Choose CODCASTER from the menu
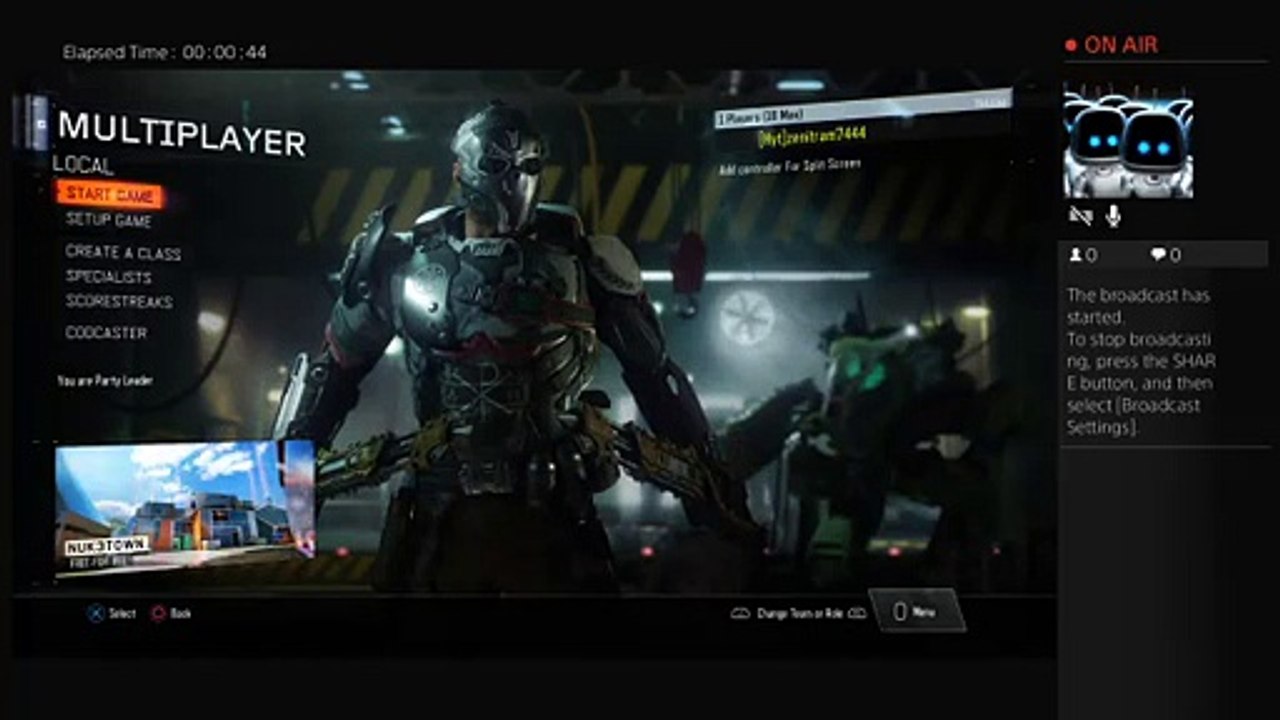1280x720 pixels. click(106, 332)
